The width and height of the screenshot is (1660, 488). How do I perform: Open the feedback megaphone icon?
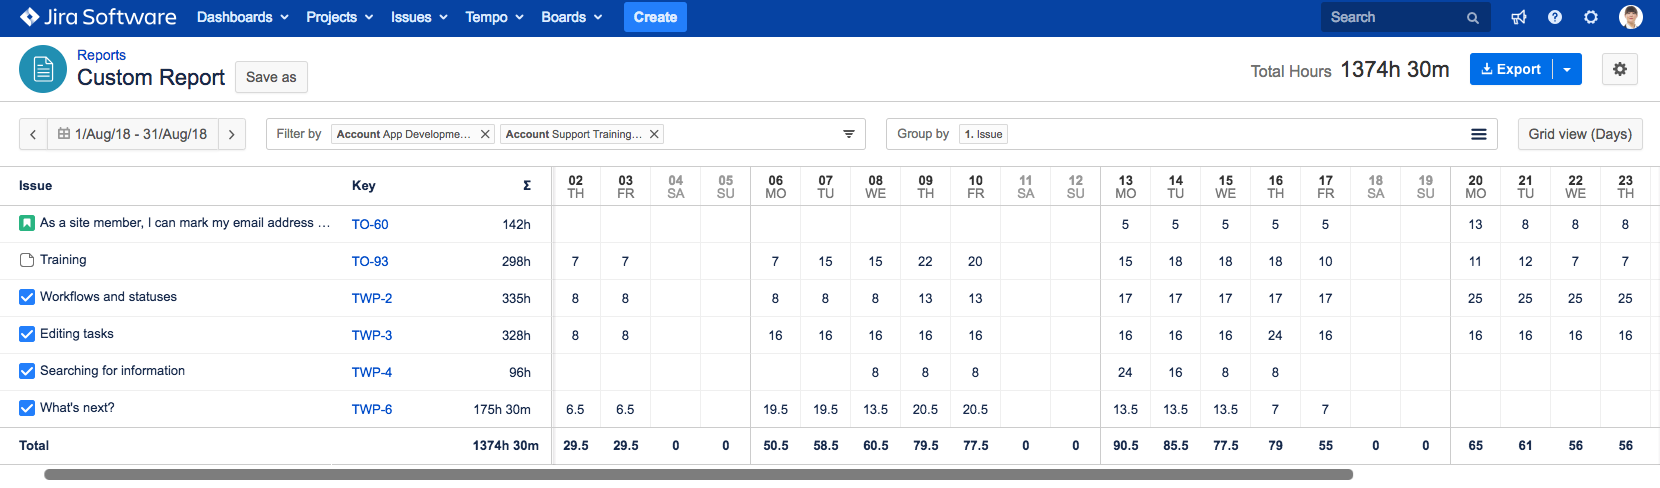pos(1519,17)
